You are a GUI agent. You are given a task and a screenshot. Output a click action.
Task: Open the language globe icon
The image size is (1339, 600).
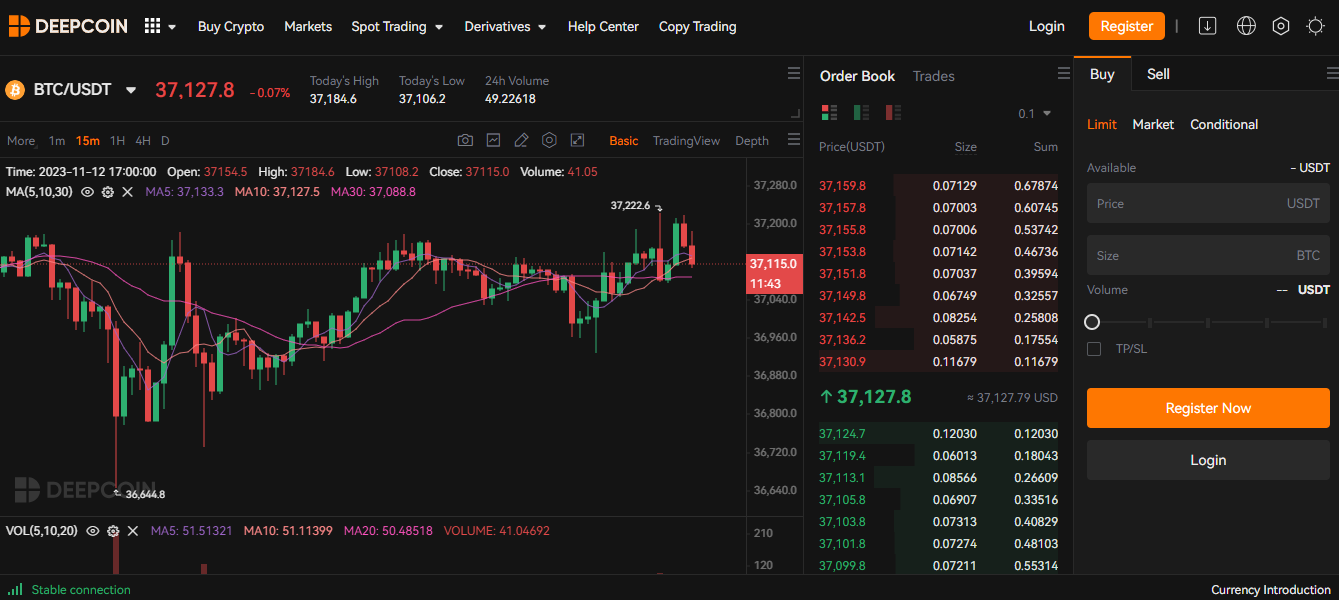[1246, 26]
